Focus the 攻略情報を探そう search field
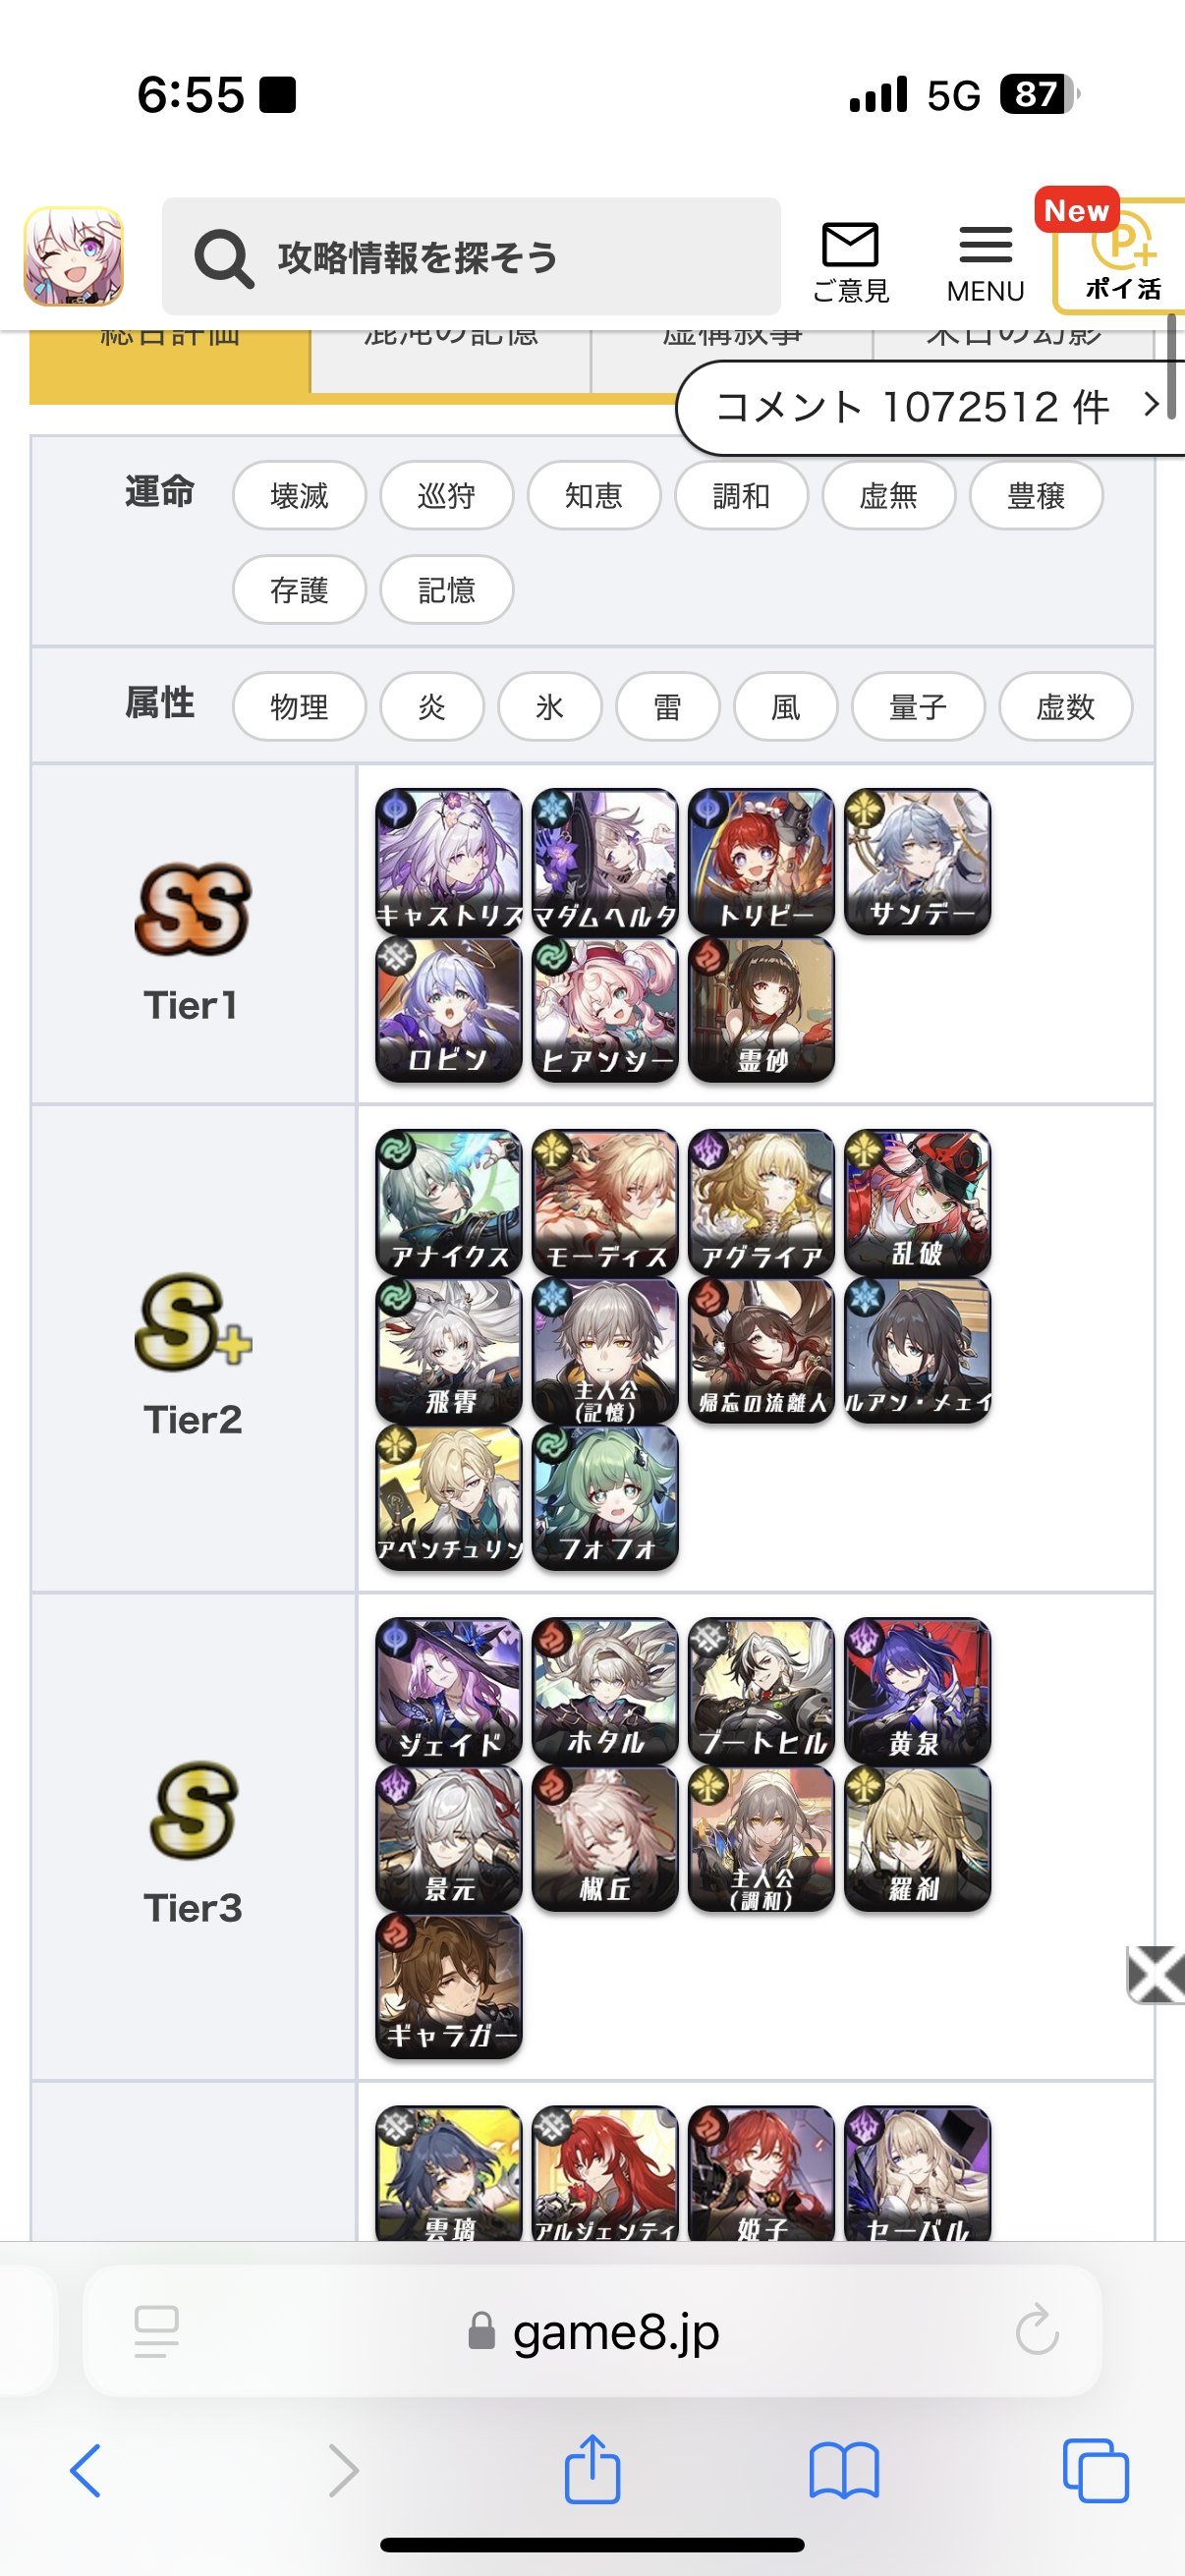1185x2576 pixels. coord(471,257)
